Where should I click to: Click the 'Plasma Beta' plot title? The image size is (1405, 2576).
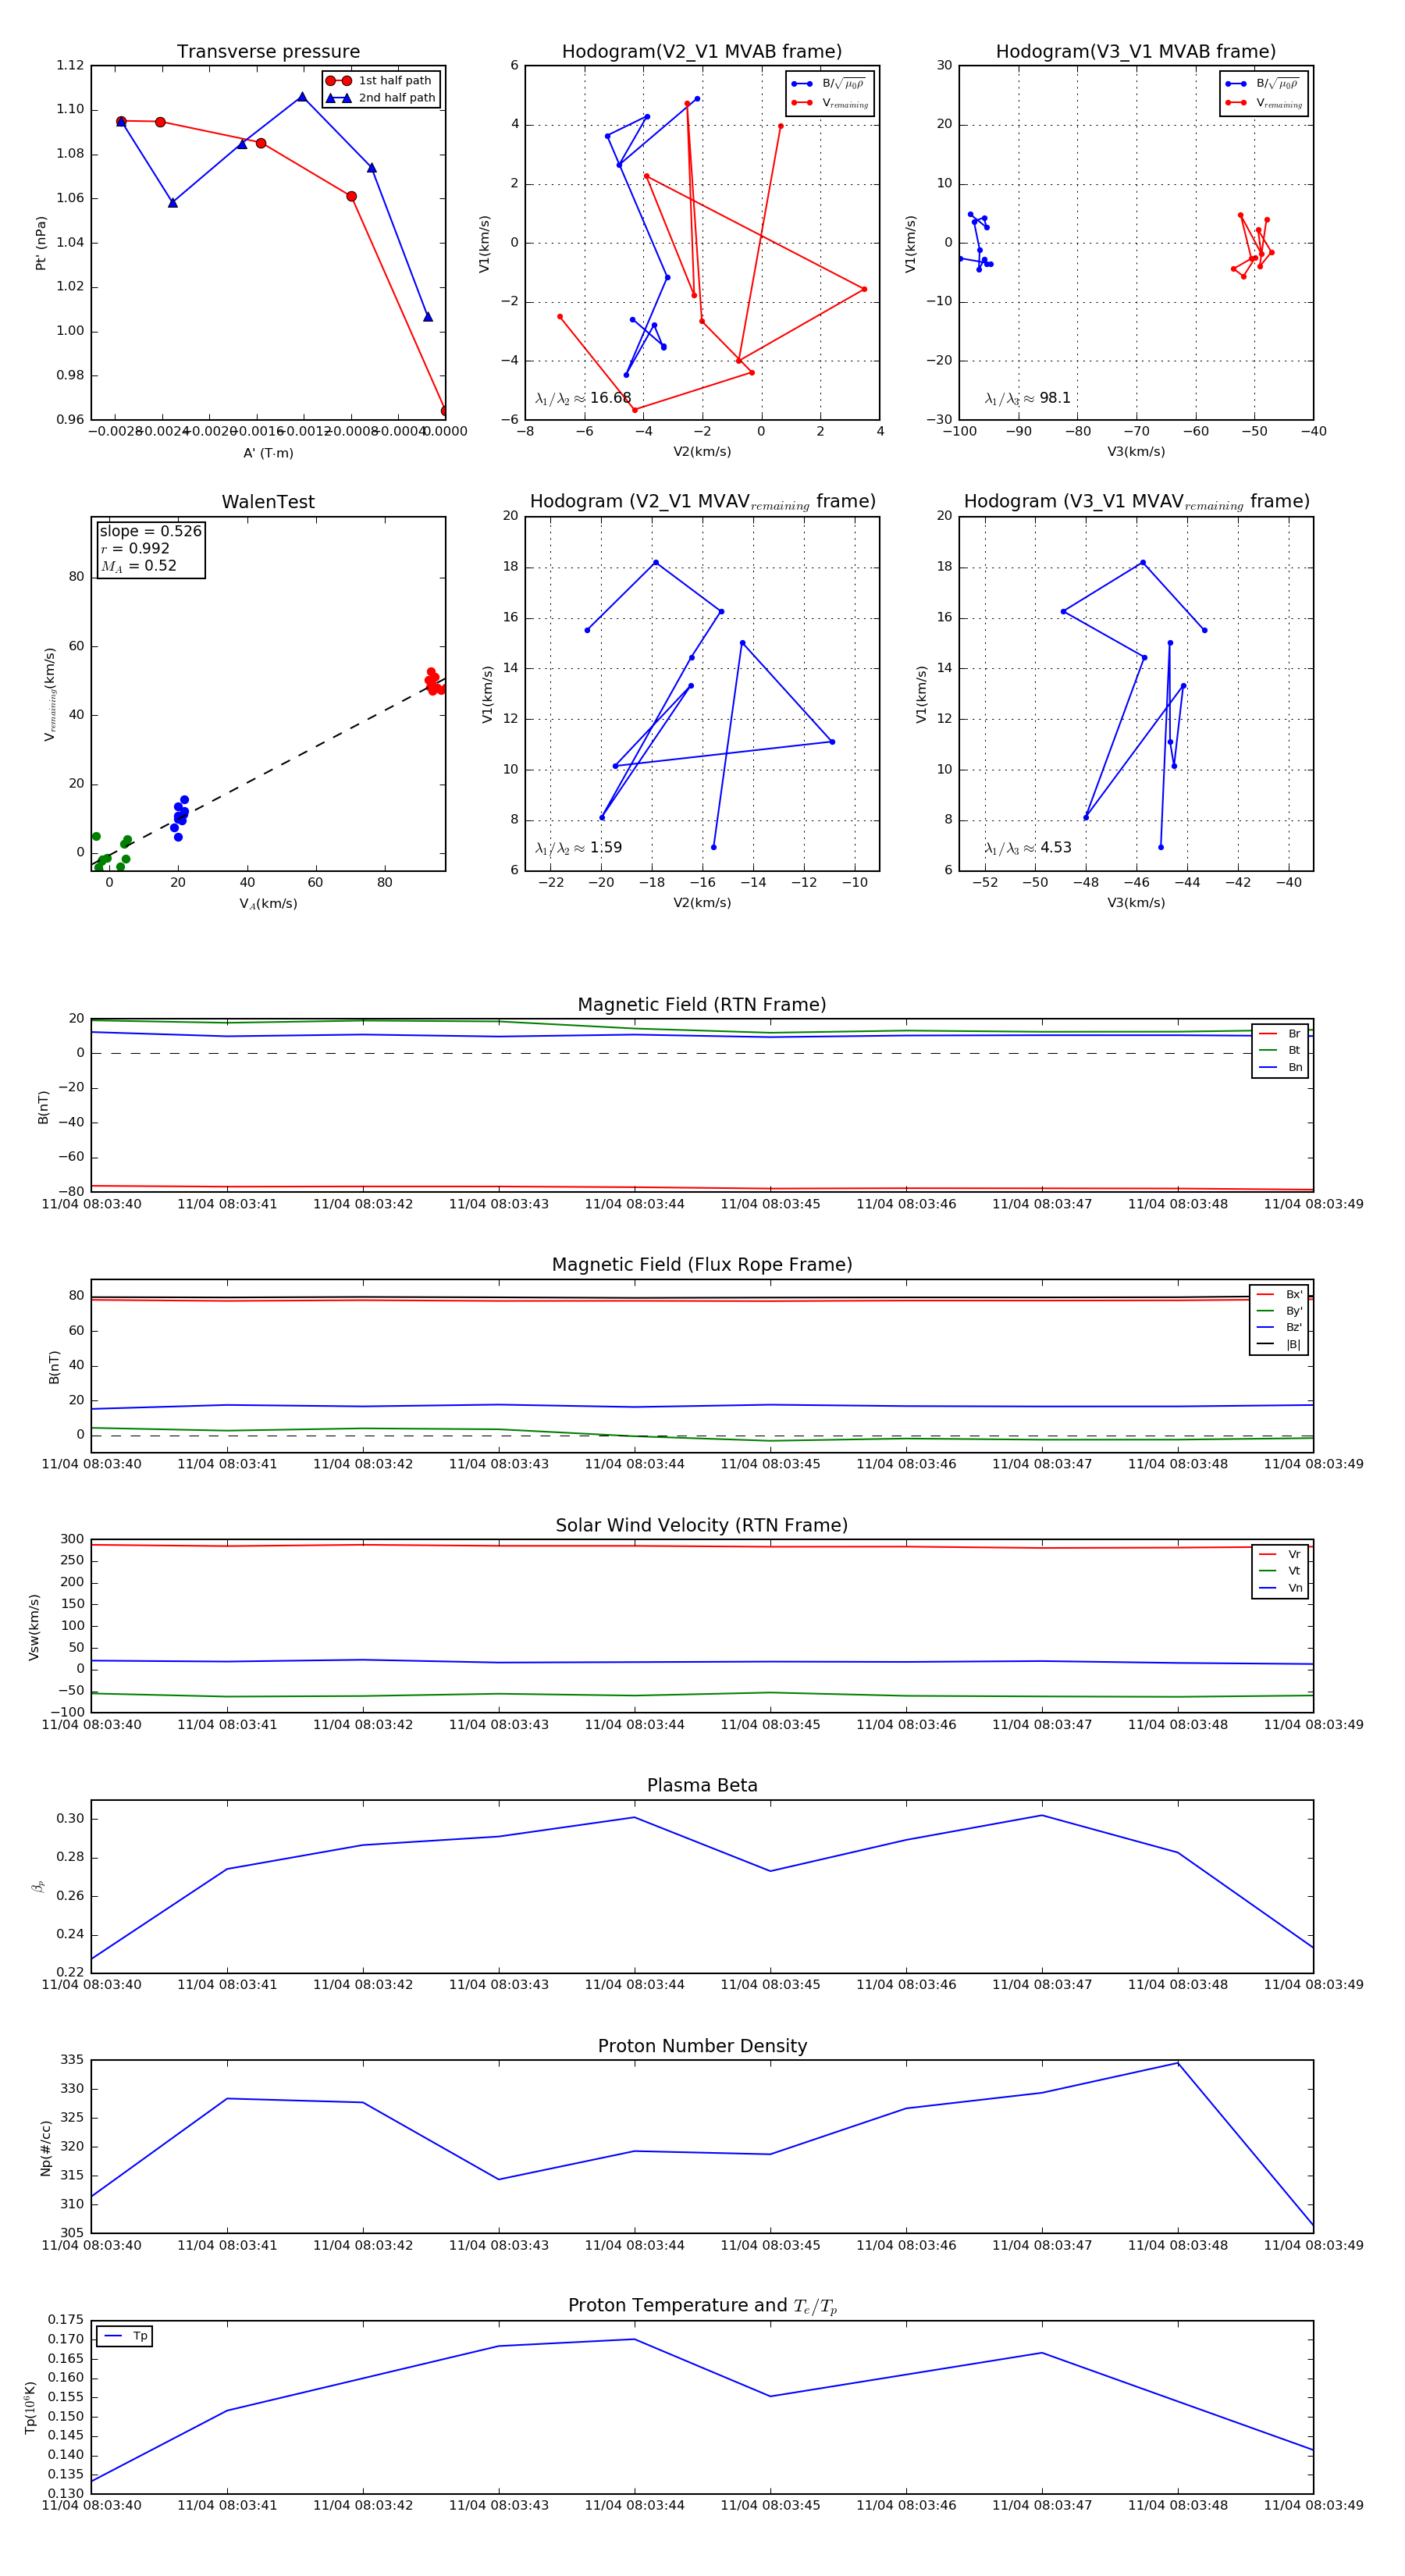(702, 1785)
